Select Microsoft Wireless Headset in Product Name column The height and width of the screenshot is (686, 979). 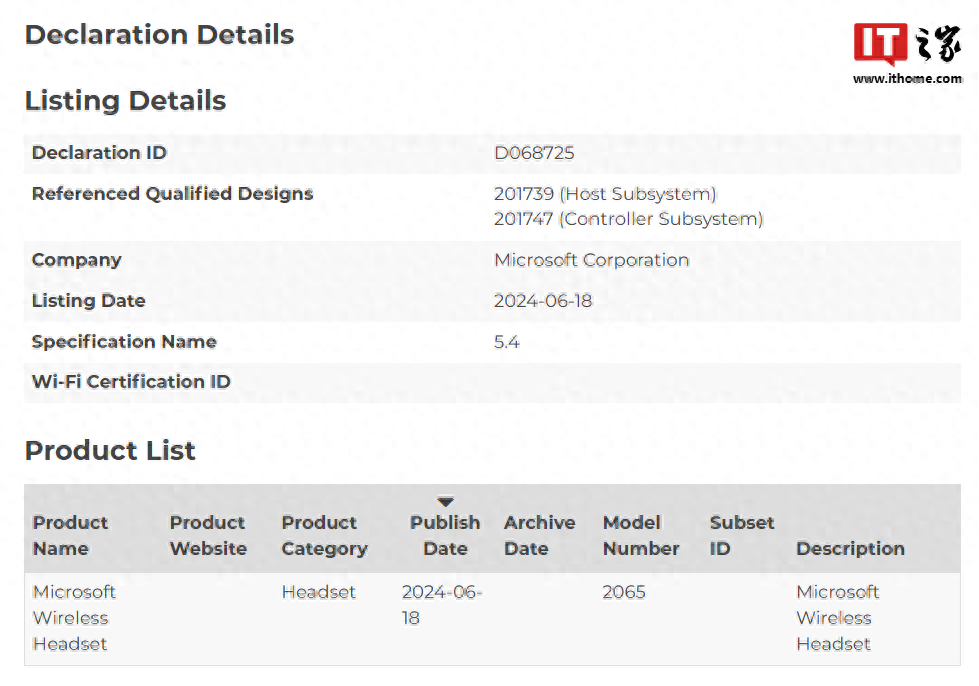tap(74, 618)
